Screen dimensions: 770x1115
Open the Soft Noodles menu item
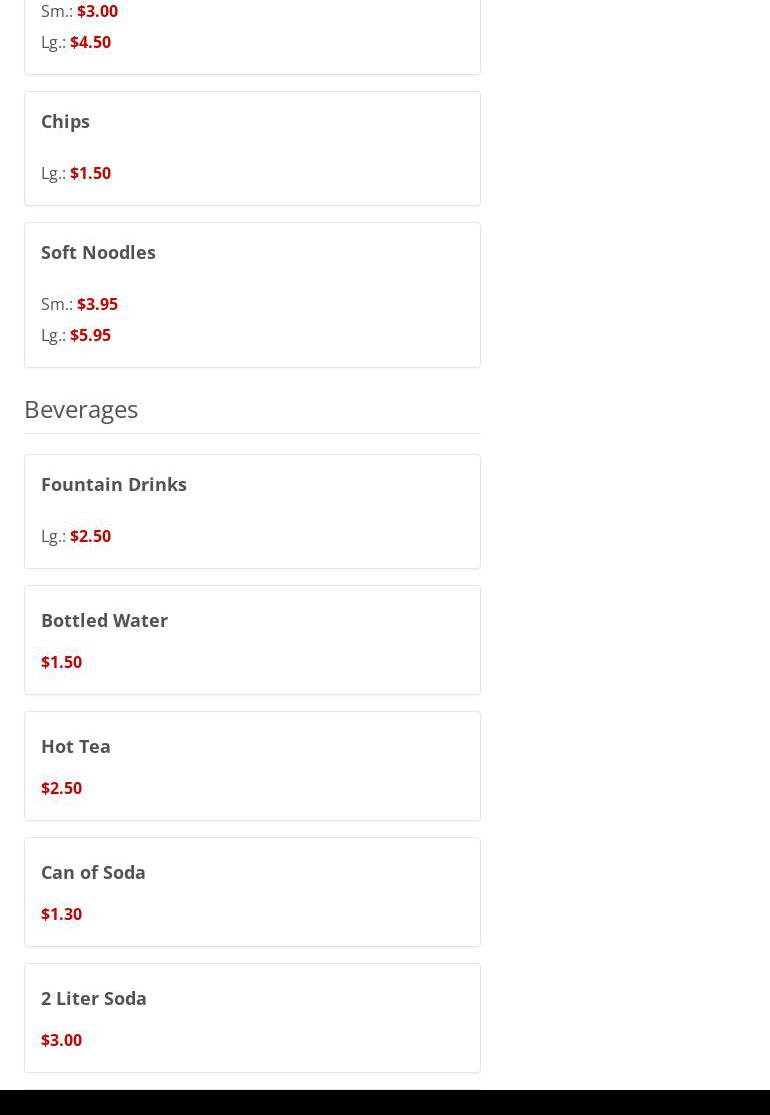[98, 252]
